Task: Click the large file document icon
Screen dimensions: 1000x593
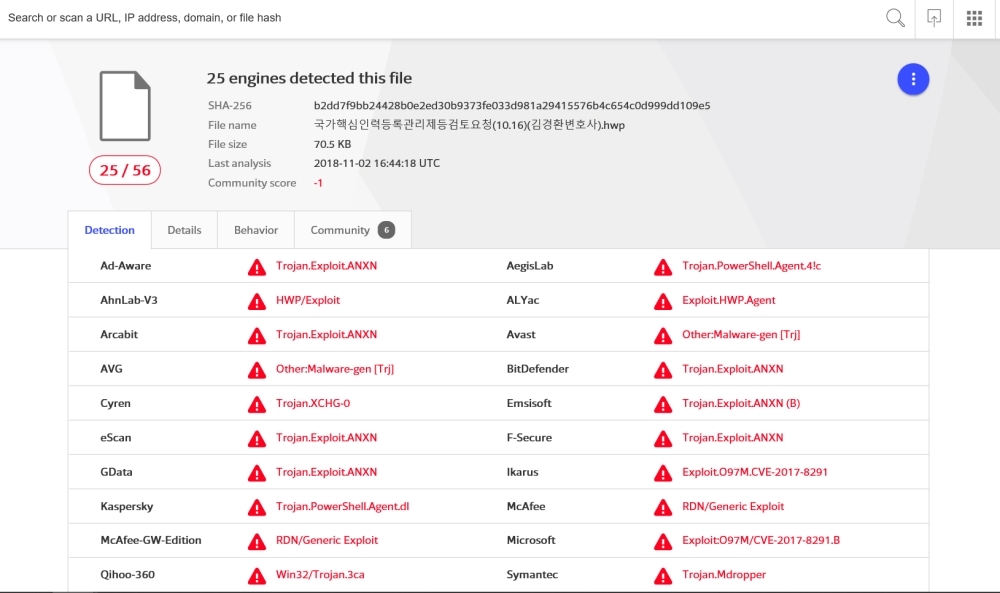Action: [x=125, y=106]
